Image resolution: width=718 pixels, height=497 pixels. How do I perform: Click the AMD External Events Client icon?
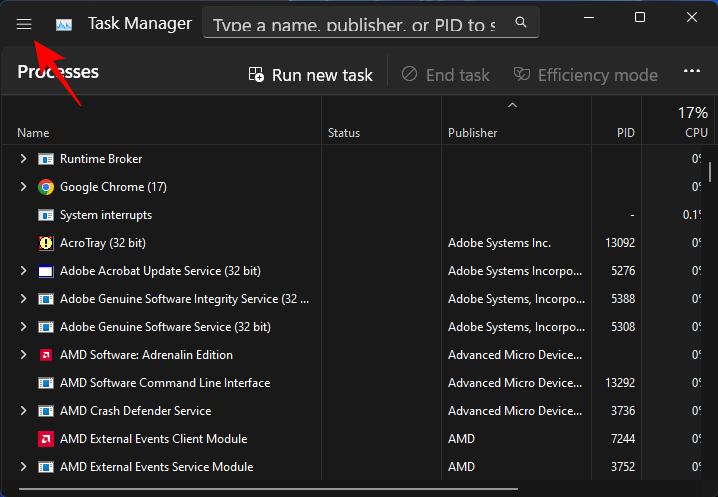(46, 439)
